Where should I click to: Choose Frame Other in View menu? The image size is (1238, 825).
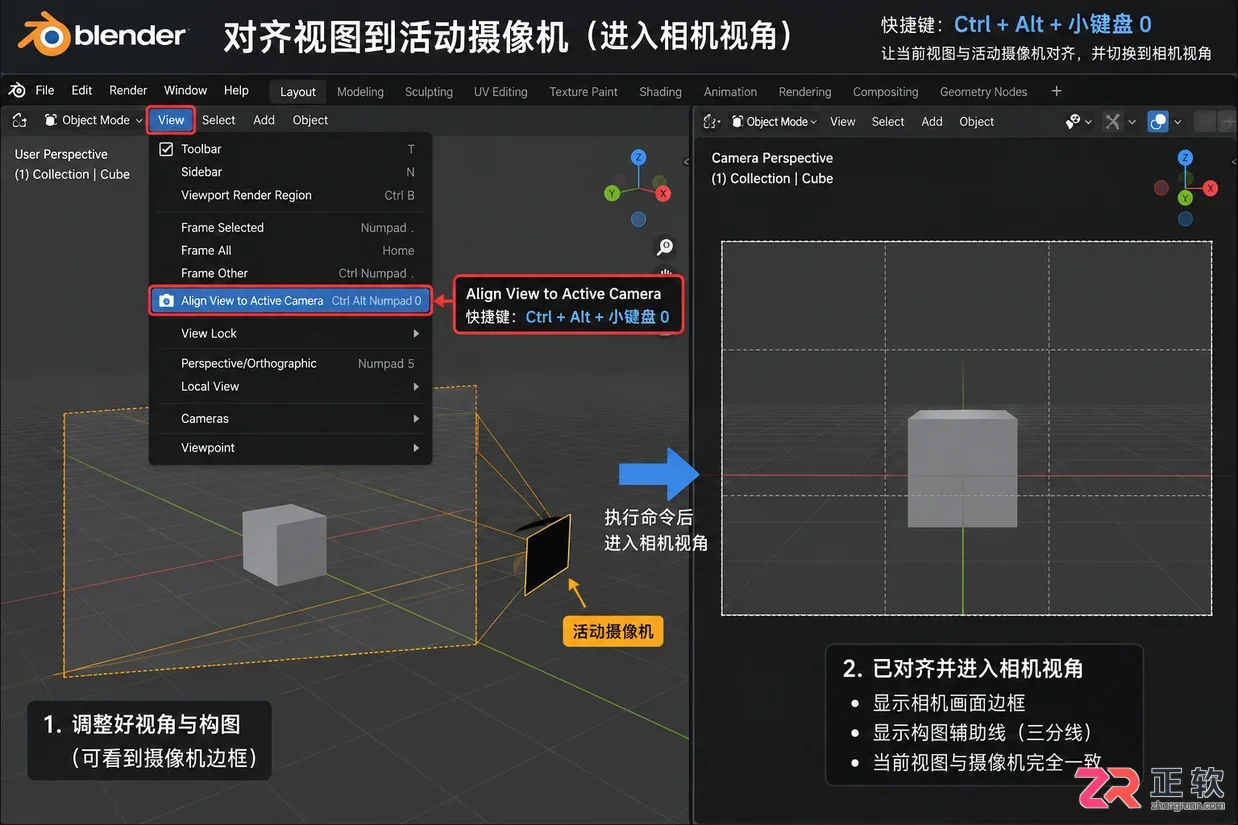[290, 273]
